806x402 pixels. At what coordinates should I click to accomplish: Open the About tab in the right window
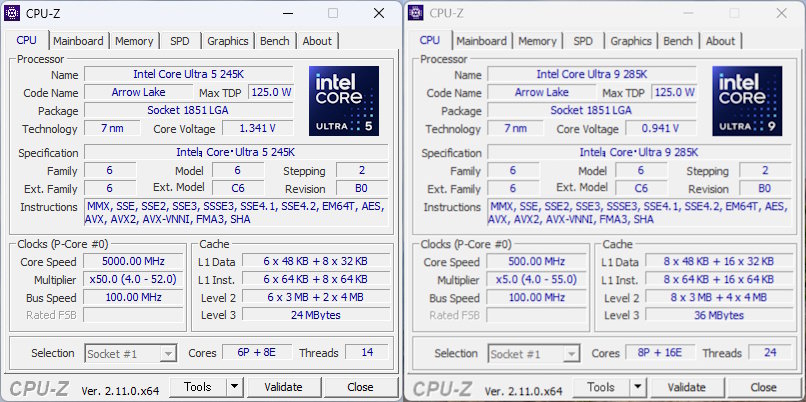720,41
